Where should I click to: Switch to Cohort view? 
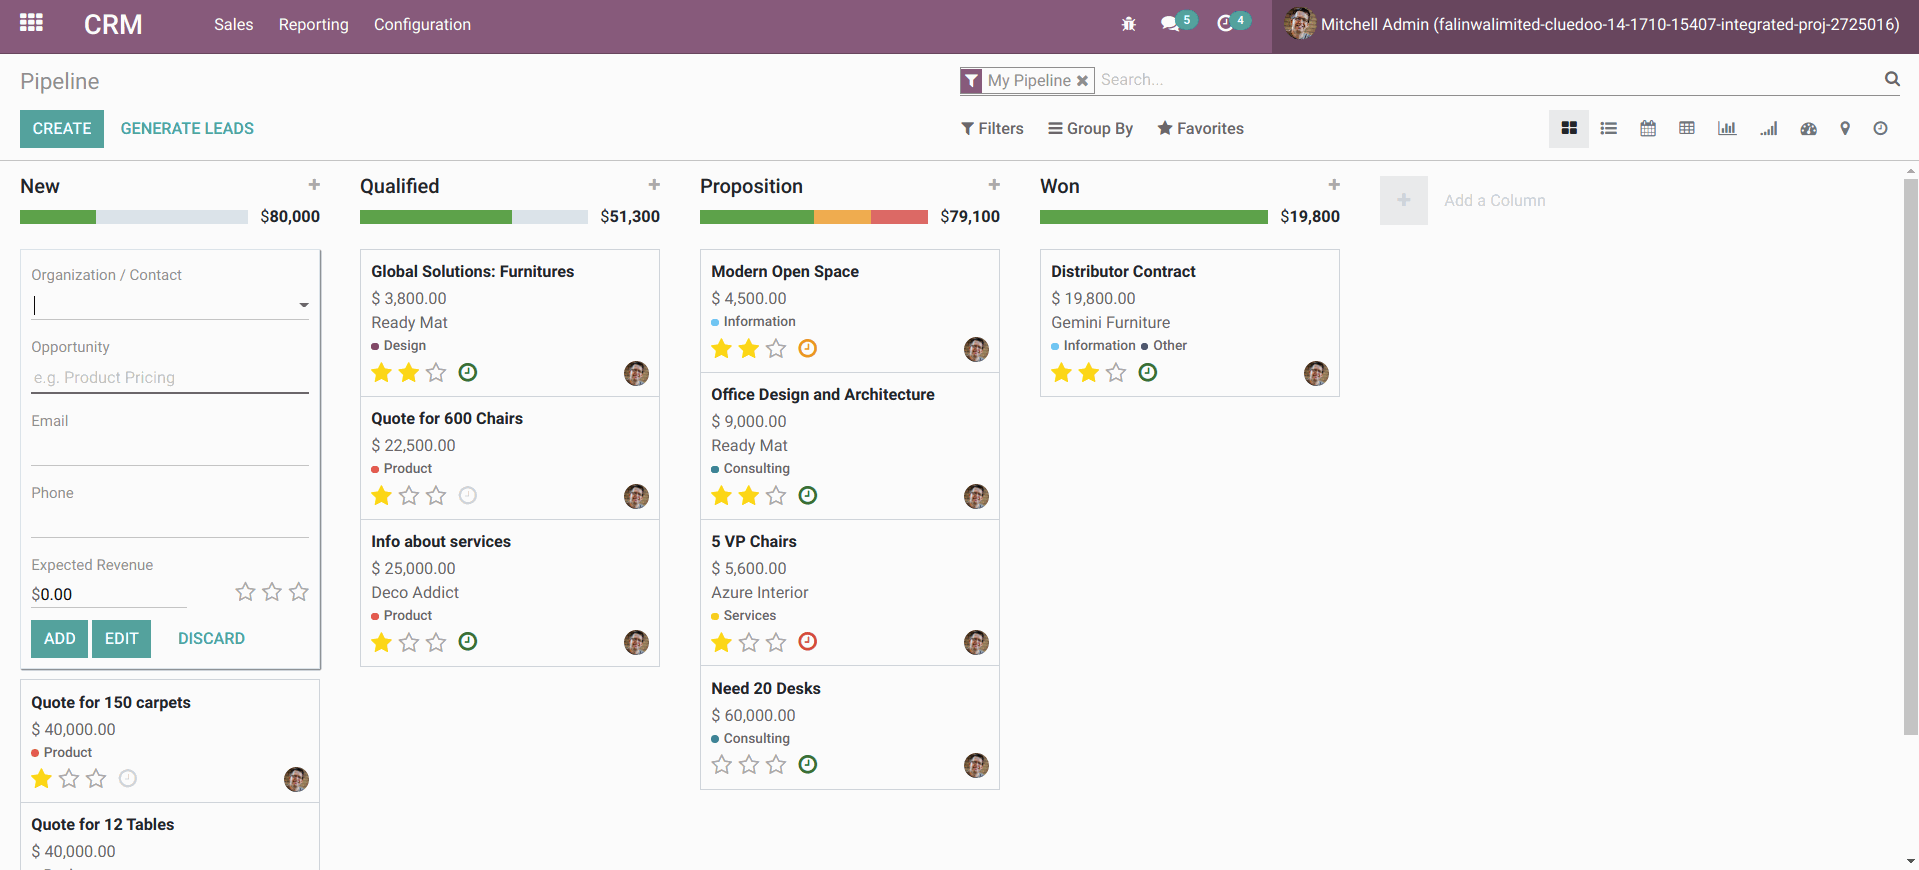(x=1769, y=128)
